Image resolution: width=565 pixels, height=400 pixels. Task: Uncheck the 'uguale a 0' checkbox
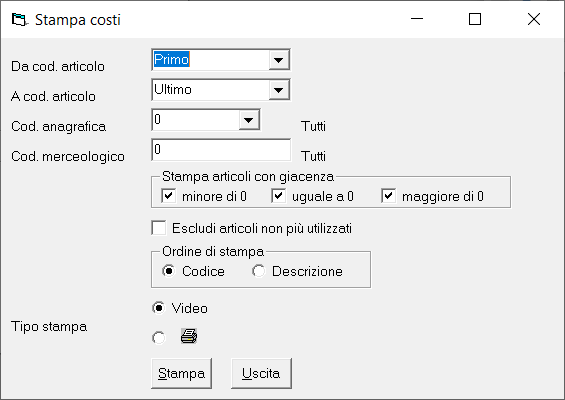click(x=279, y=196)
